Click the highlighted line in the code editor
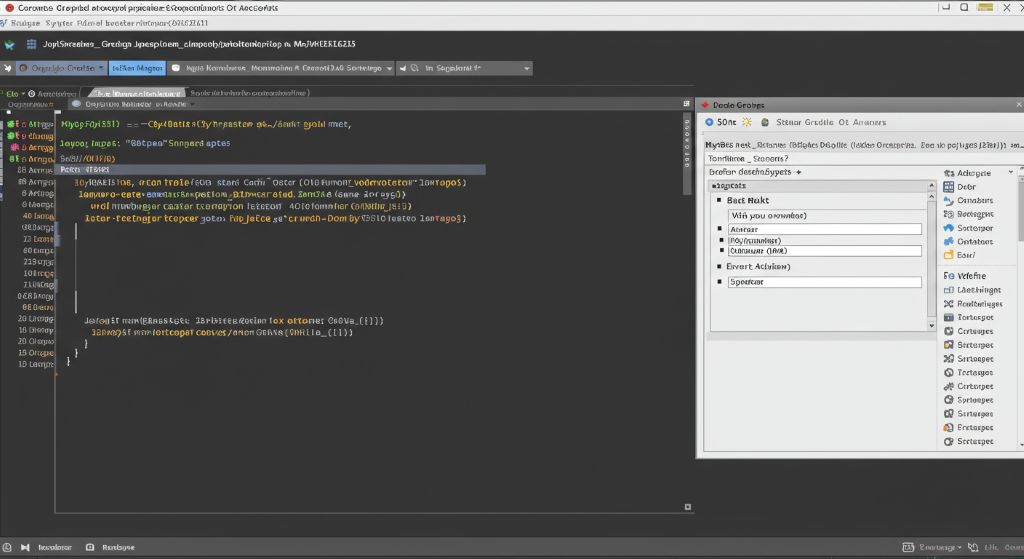Viewport: 1024px width, 559px height. point(270,170)
